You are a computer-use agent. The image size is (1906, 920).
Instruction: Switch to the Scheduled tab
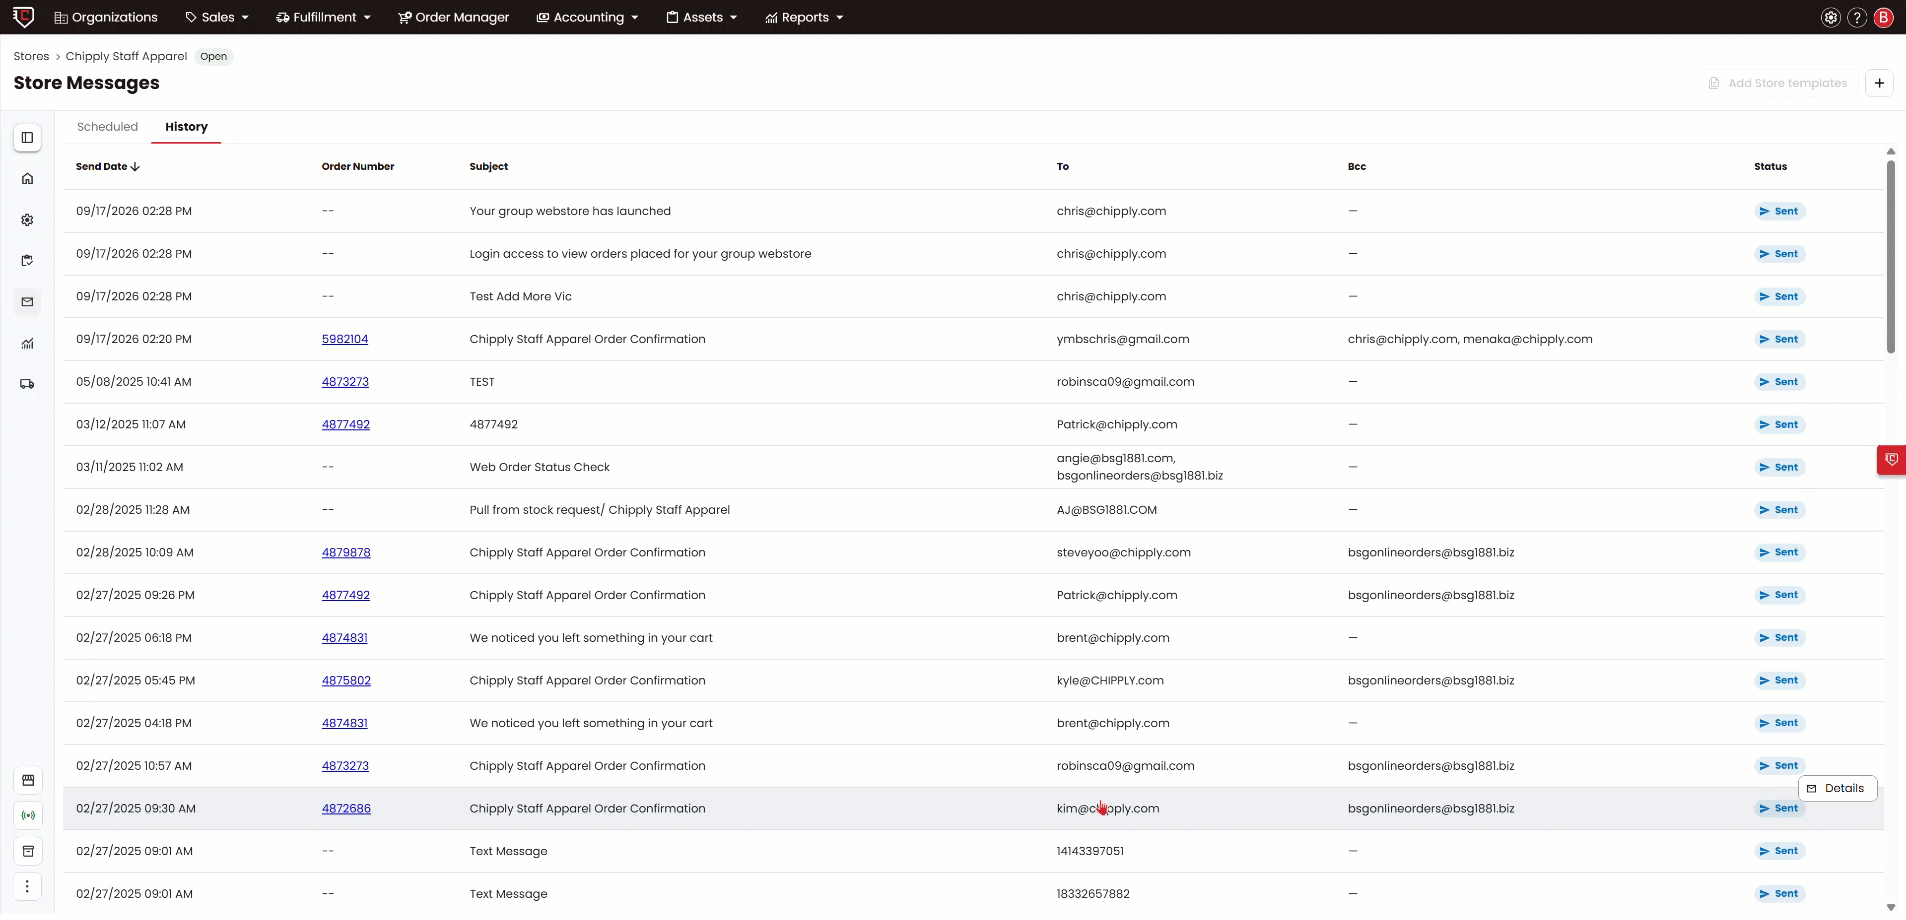pos(107,127)
